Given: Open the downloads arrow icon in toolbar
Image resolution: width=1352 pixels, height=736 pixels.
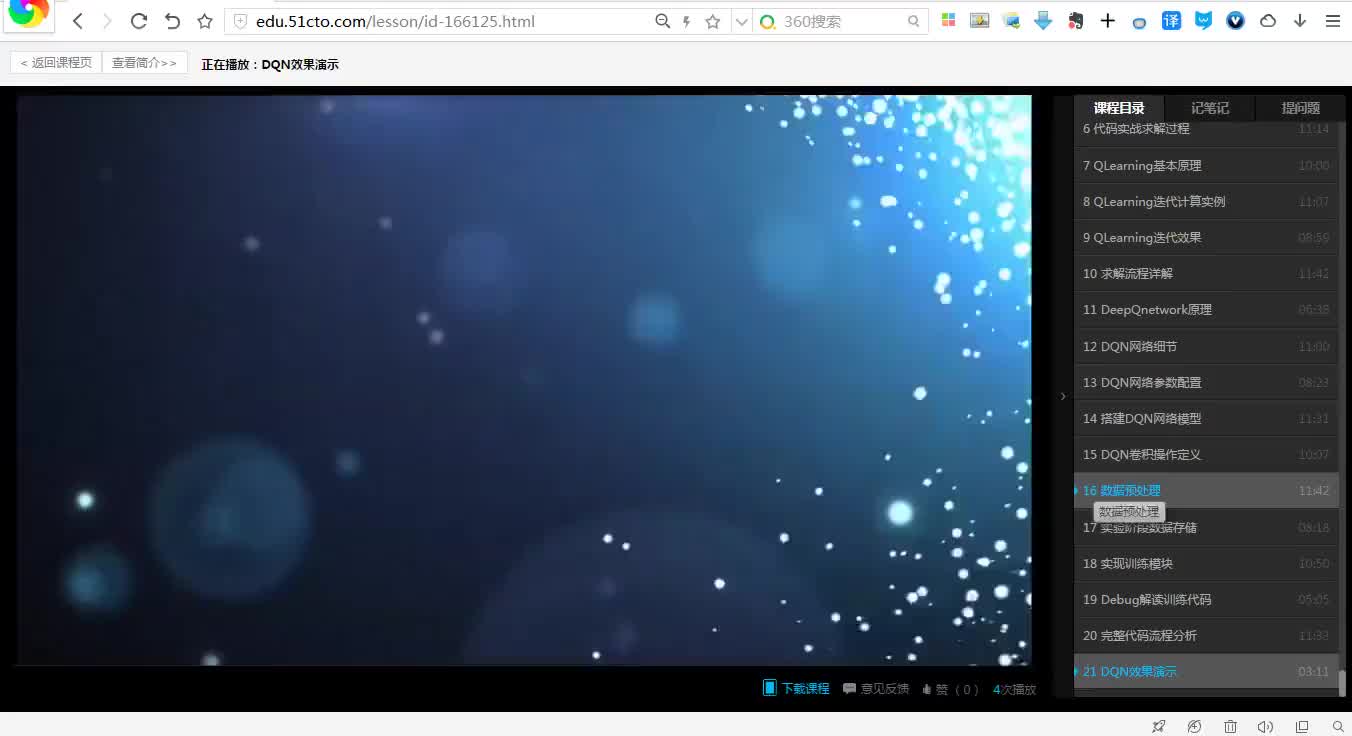Looking at the screenshot, I should click(1300, 20).
